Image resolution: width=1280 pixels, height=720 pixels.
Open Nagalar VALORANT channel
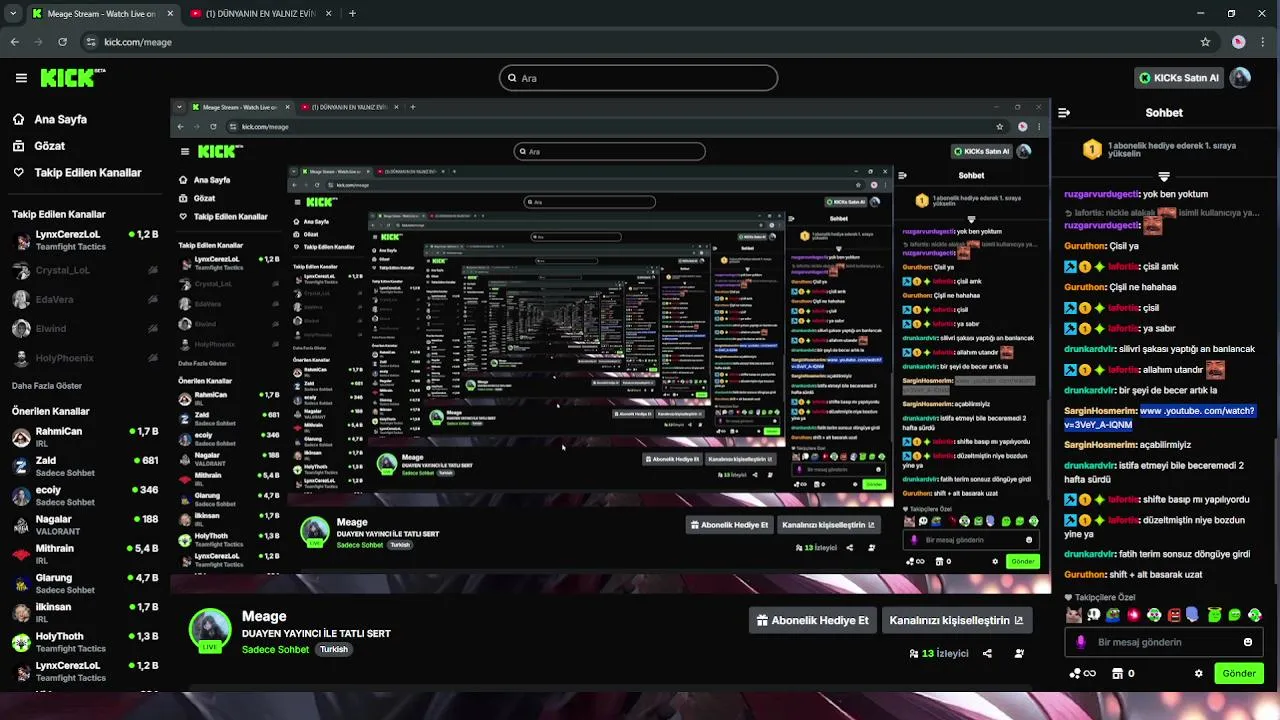[x=84, y=525]
